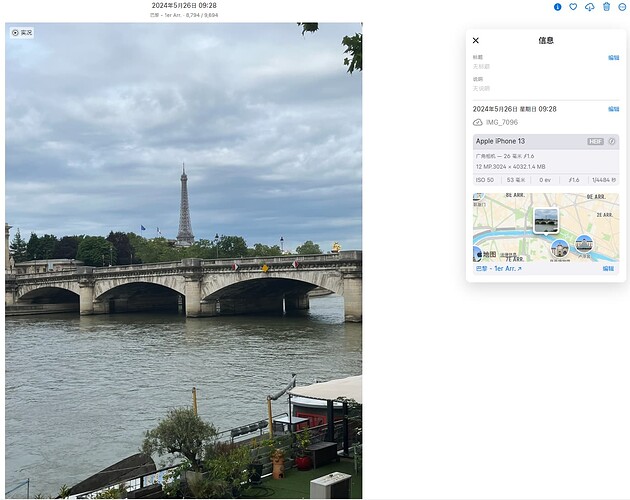Click the 无标题 title placeholder
Screen dimensions: 630x500
[x=481, y=66]
